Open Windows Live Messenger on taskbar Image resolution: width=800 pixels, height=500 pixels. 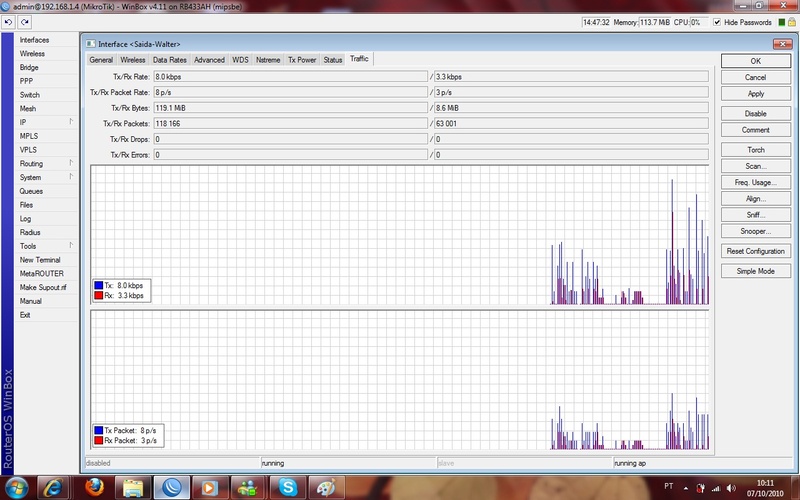coord(247,487)
